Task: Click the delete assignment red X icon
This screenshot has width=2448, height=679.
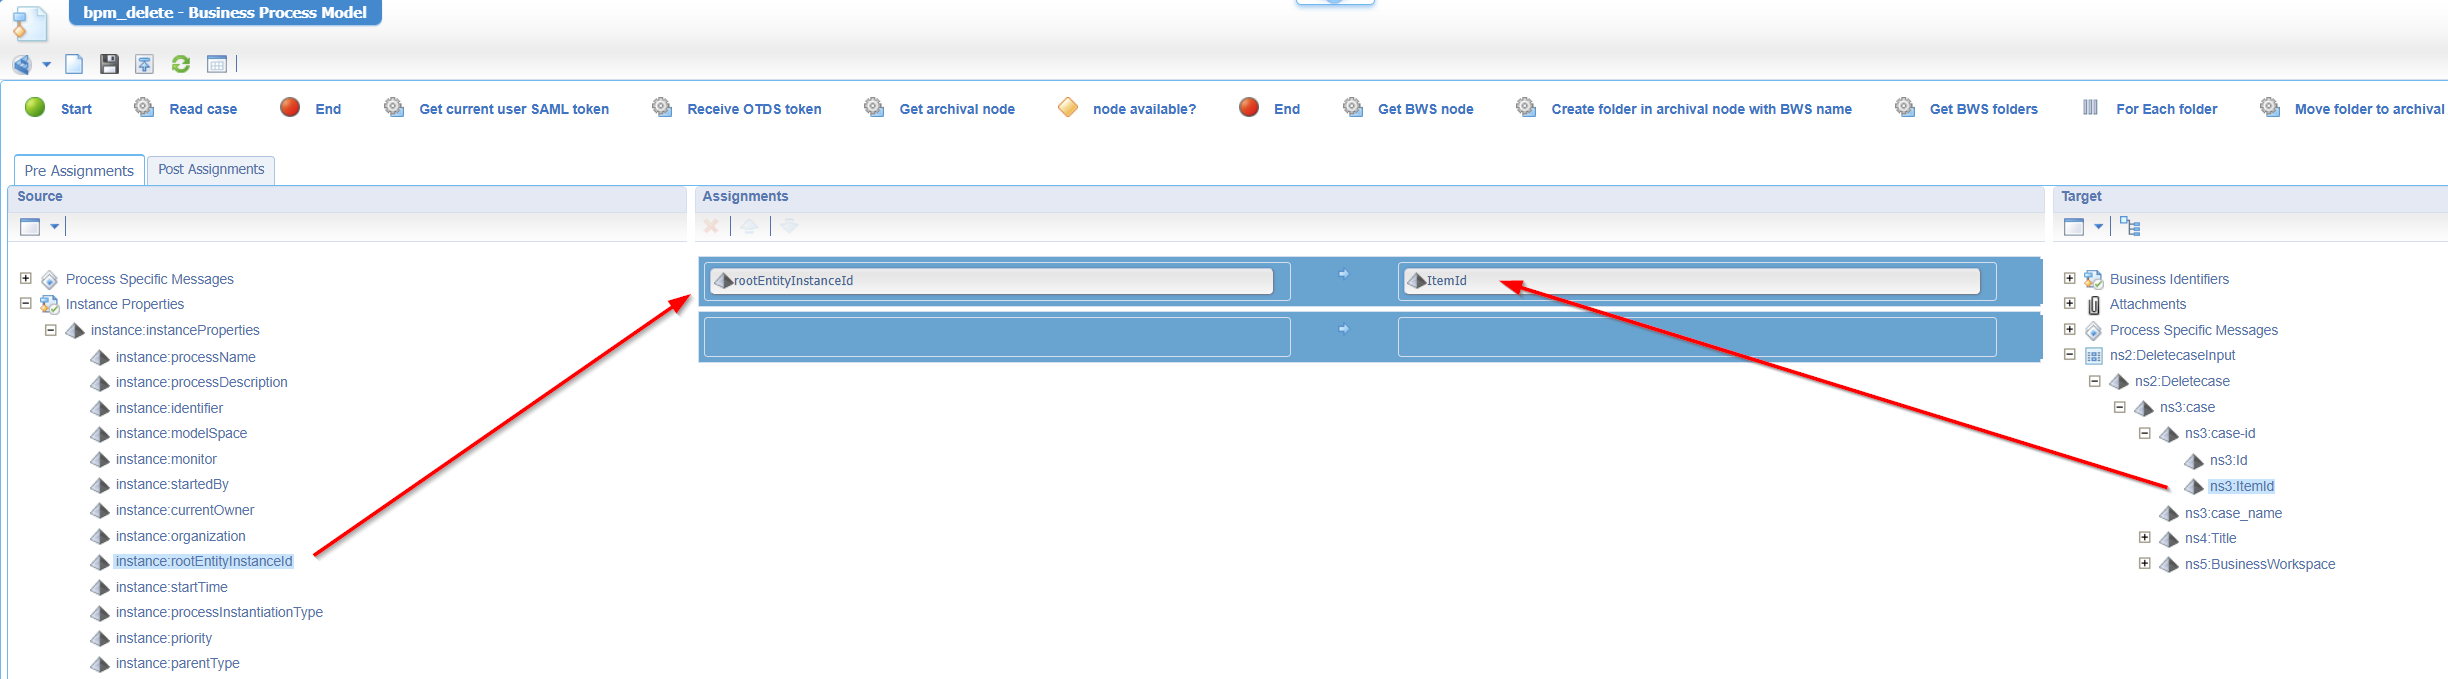Action: pos(711,226)
